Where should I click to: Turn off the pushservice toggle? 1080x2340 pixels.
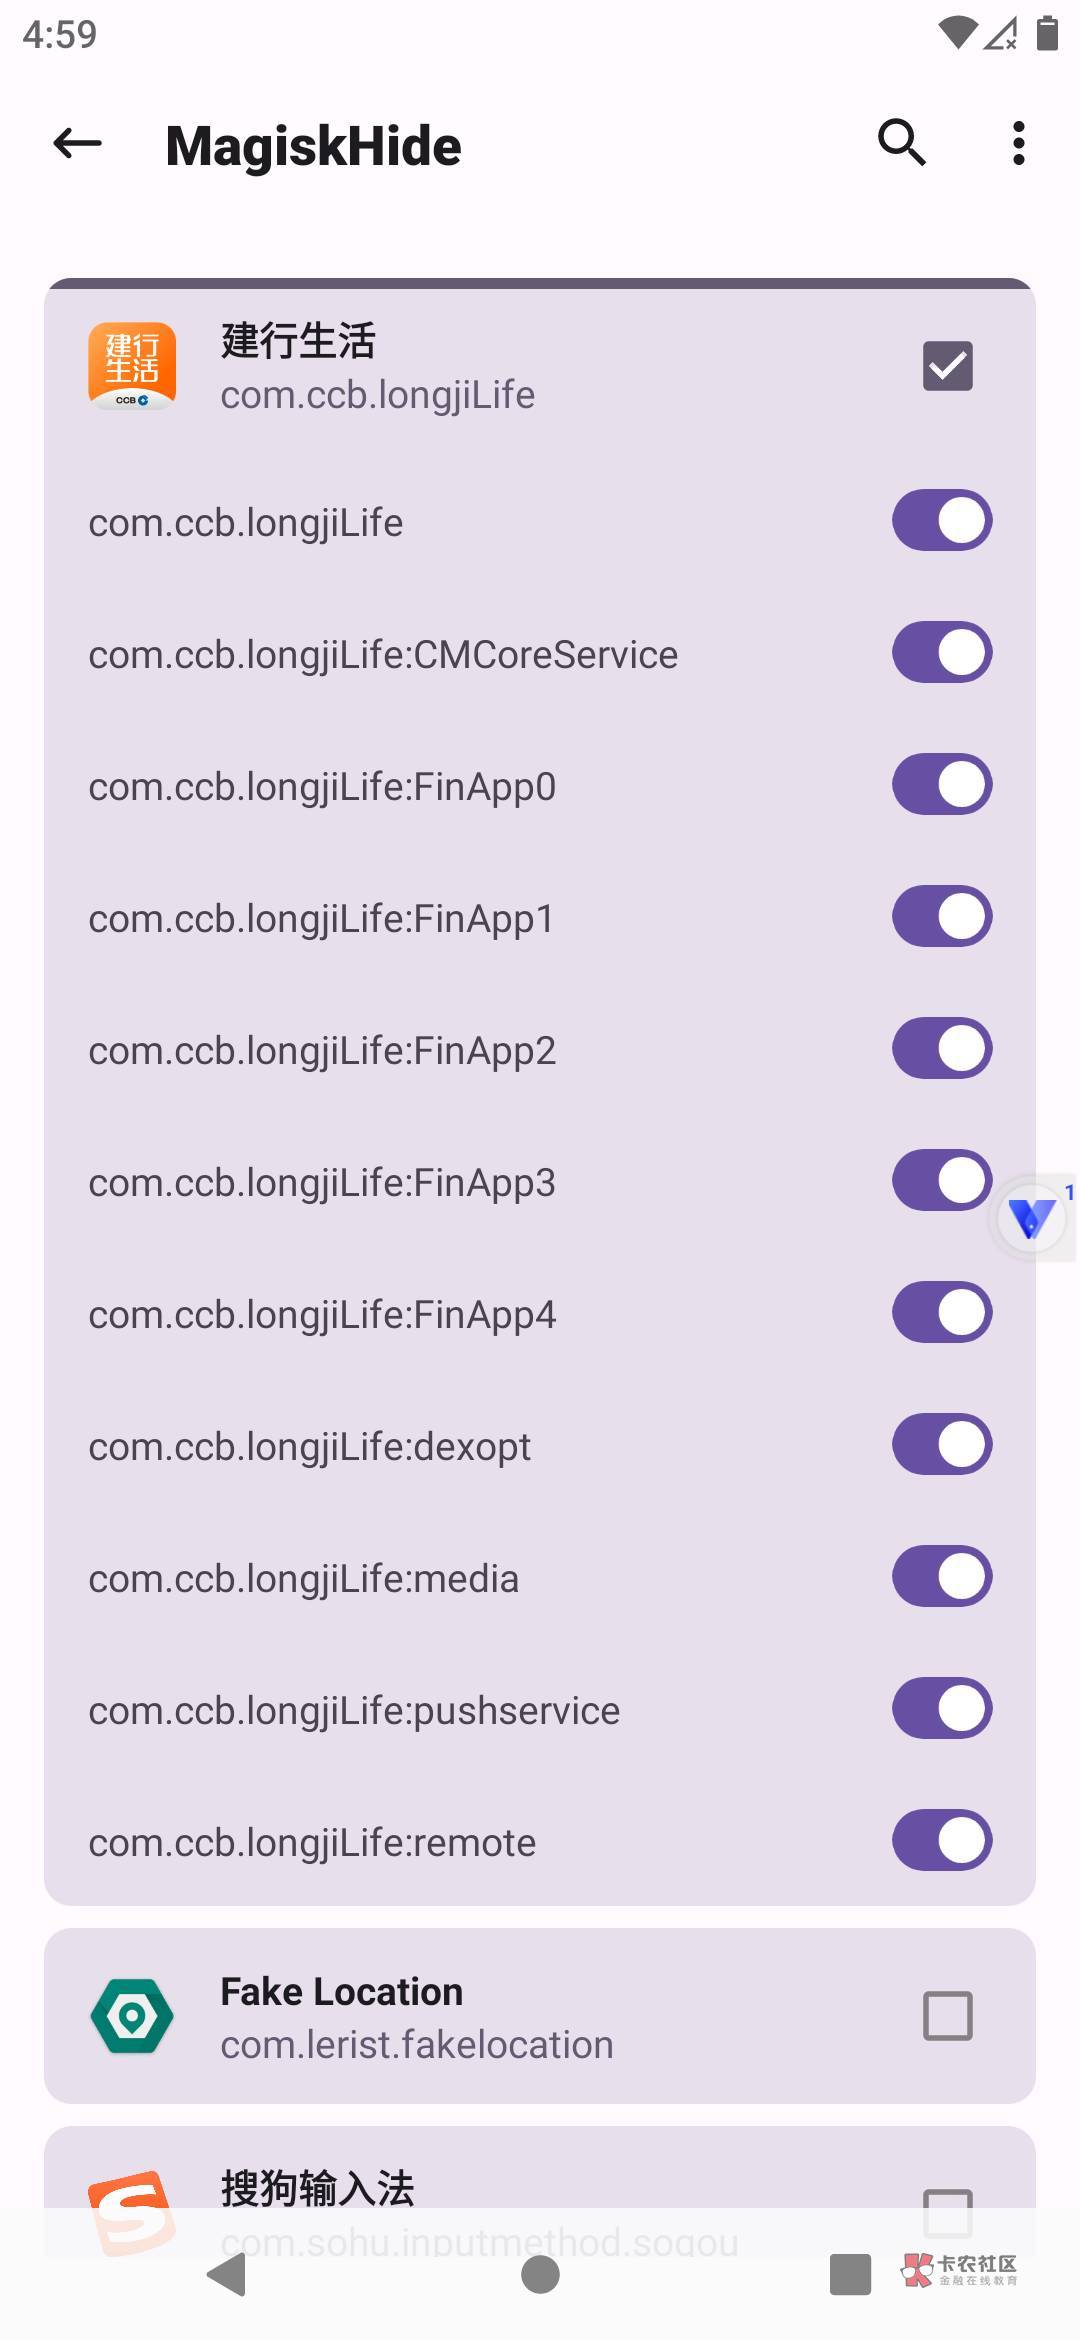(x=942, y=1709)
